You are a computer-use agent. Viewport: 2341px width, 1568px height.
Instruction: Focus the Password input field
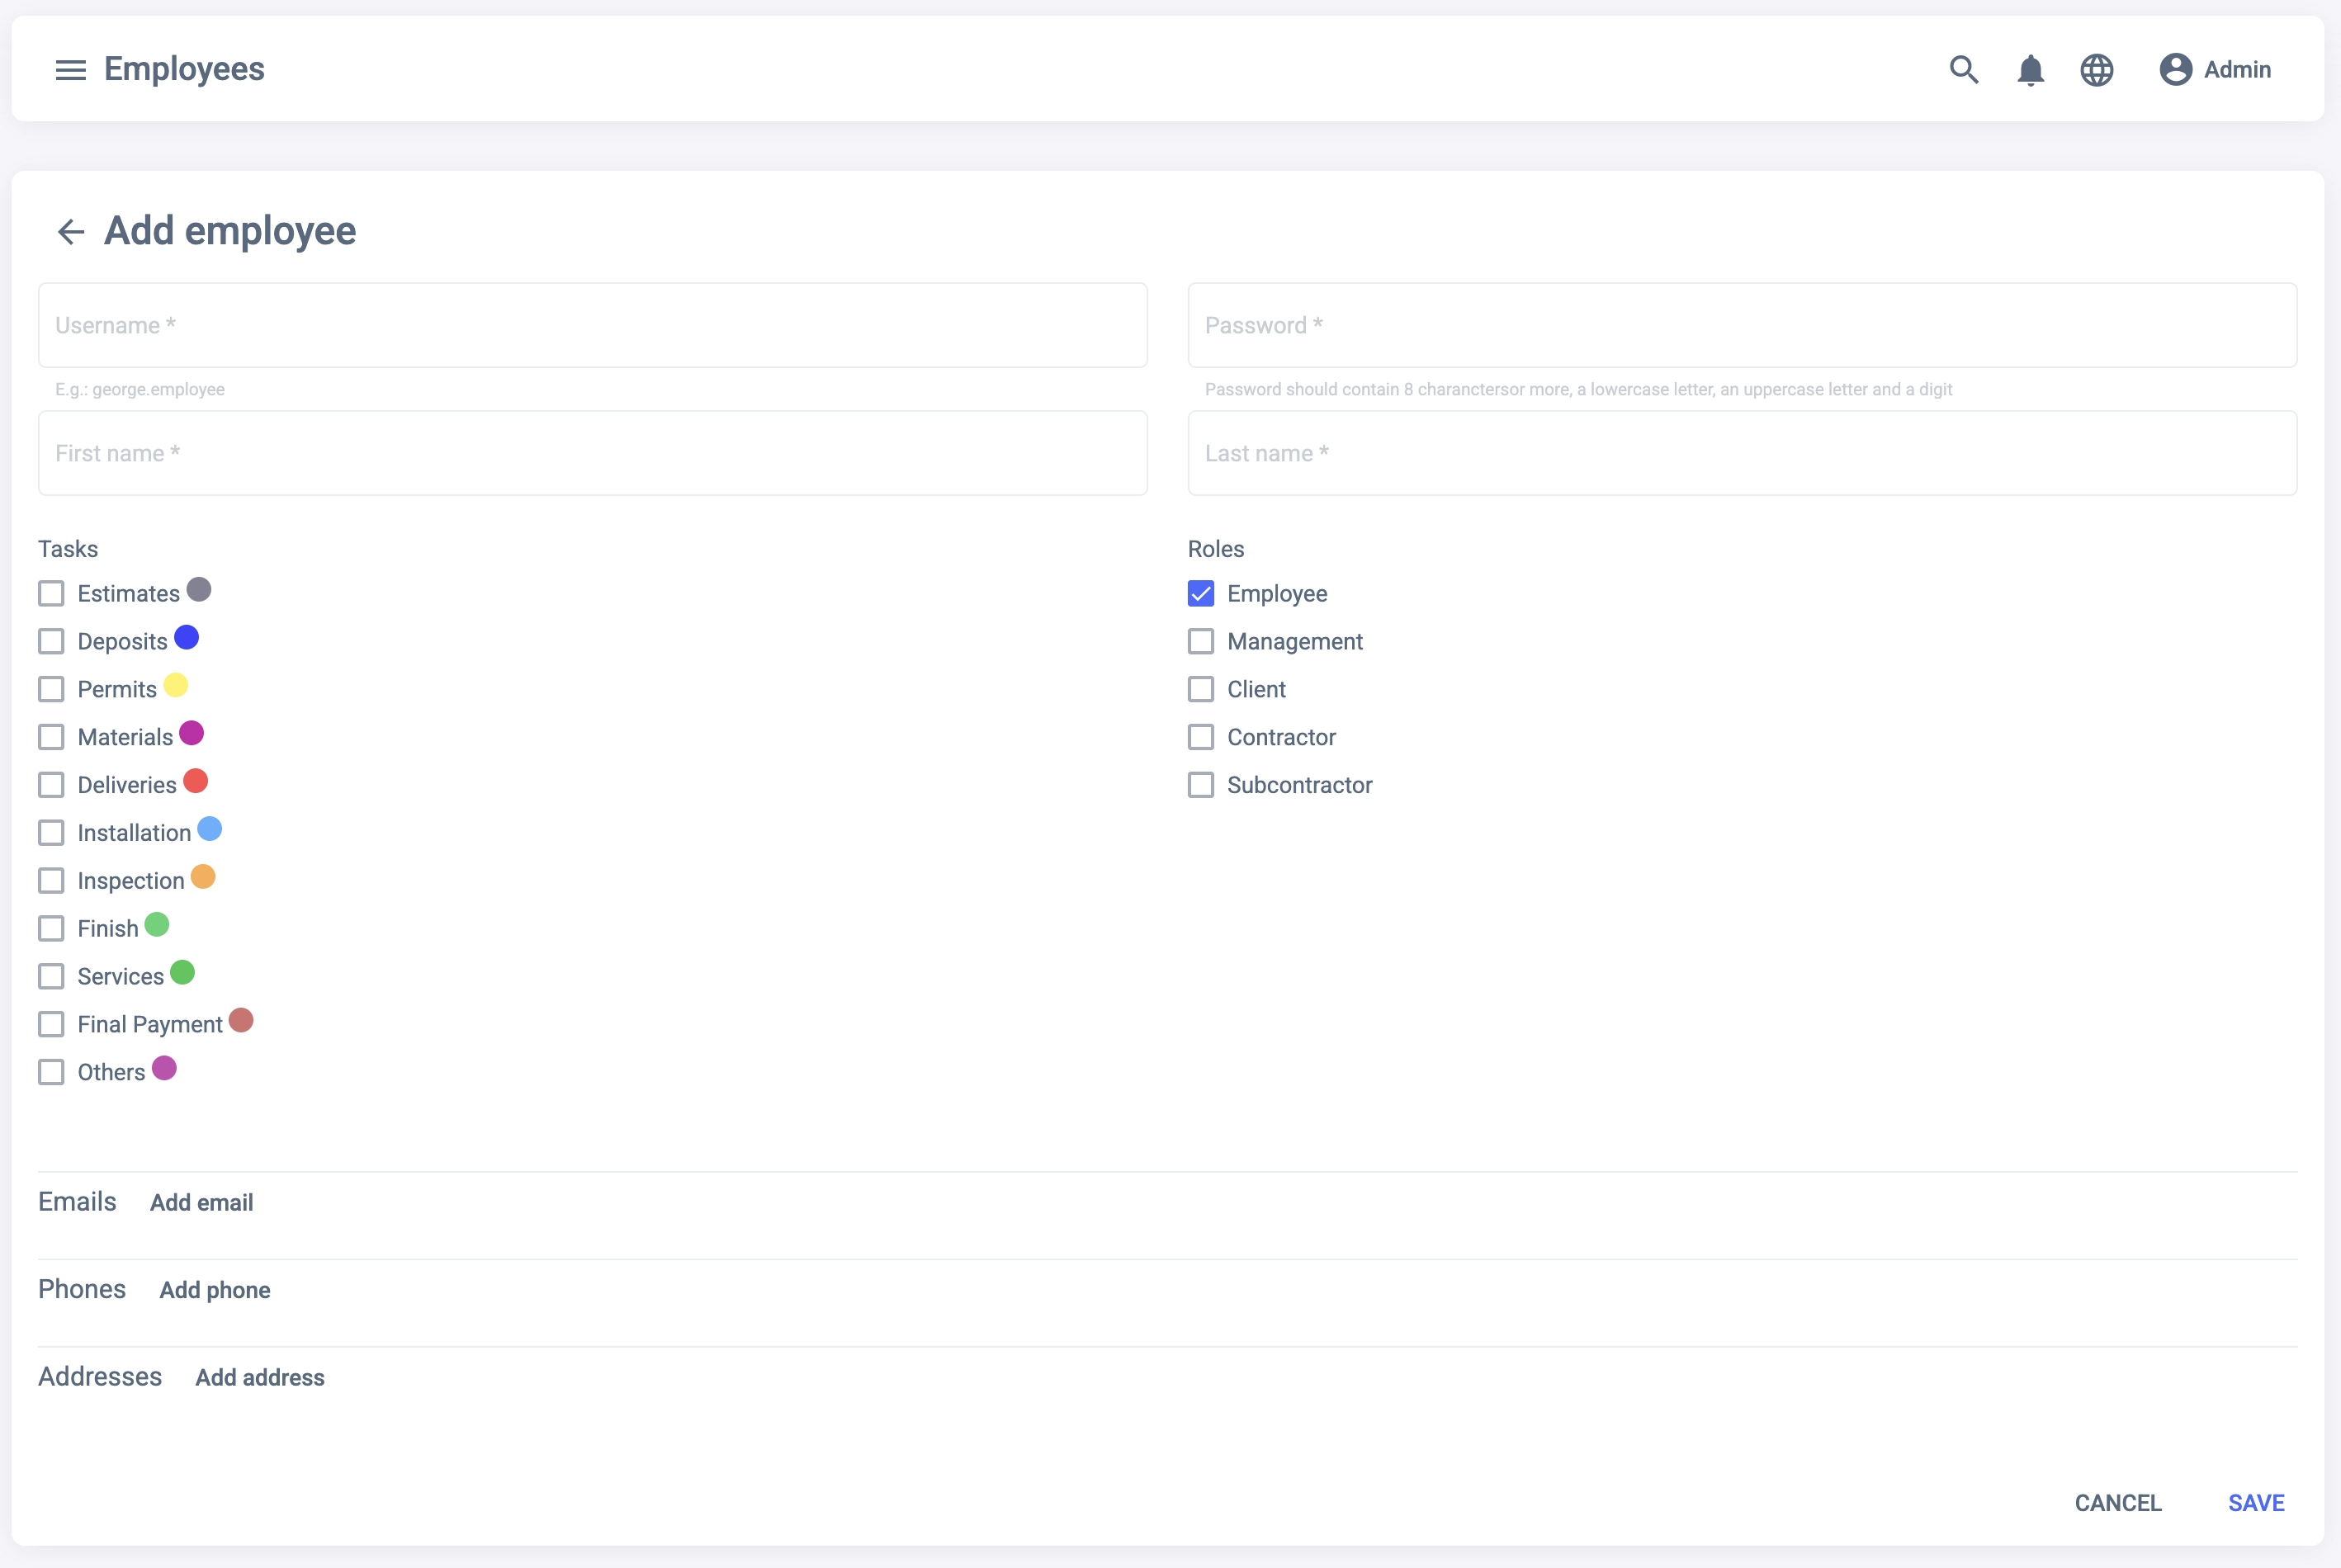1741,326
